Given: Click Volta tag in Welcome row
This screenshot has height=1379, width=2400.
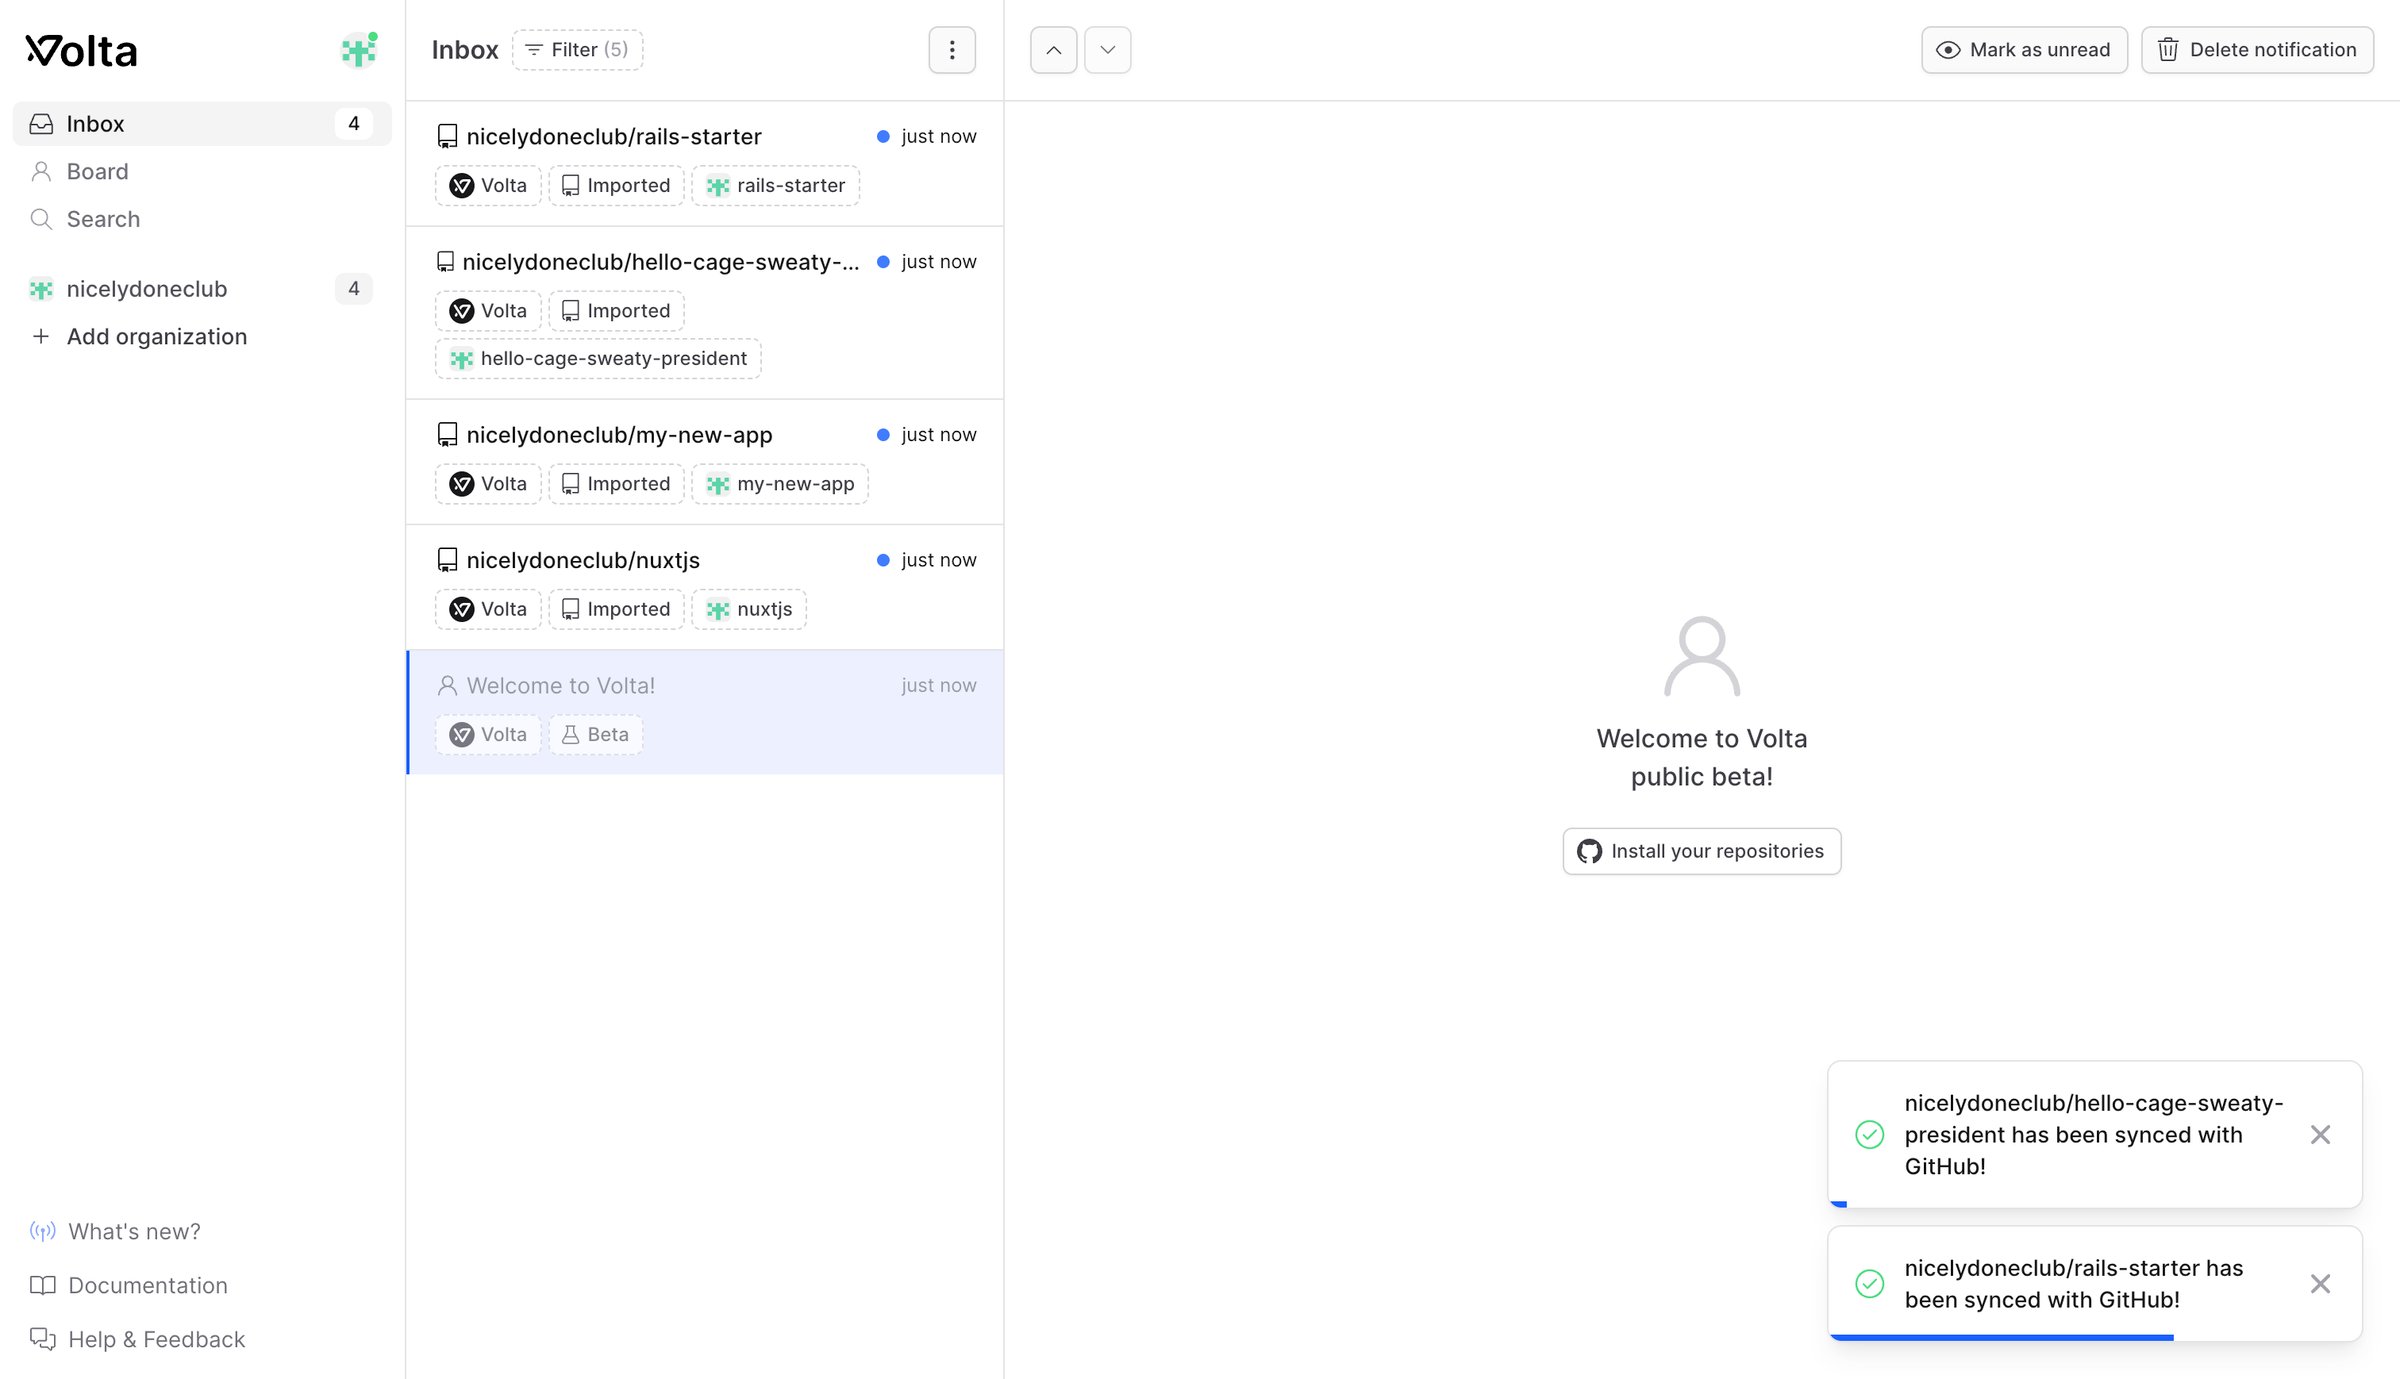Looking at the screenshot, I should click(x=488, y=735).
